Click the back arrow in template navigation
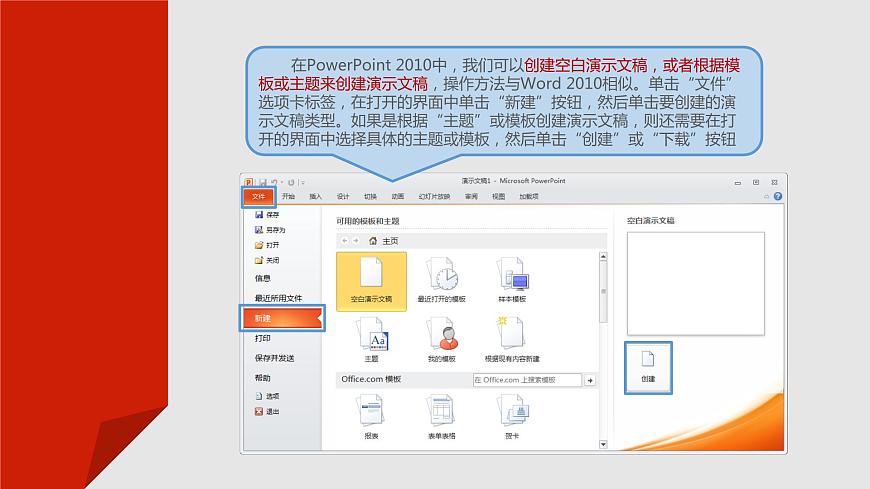Viewport: 870px width, 489px height. click(345, 241)
